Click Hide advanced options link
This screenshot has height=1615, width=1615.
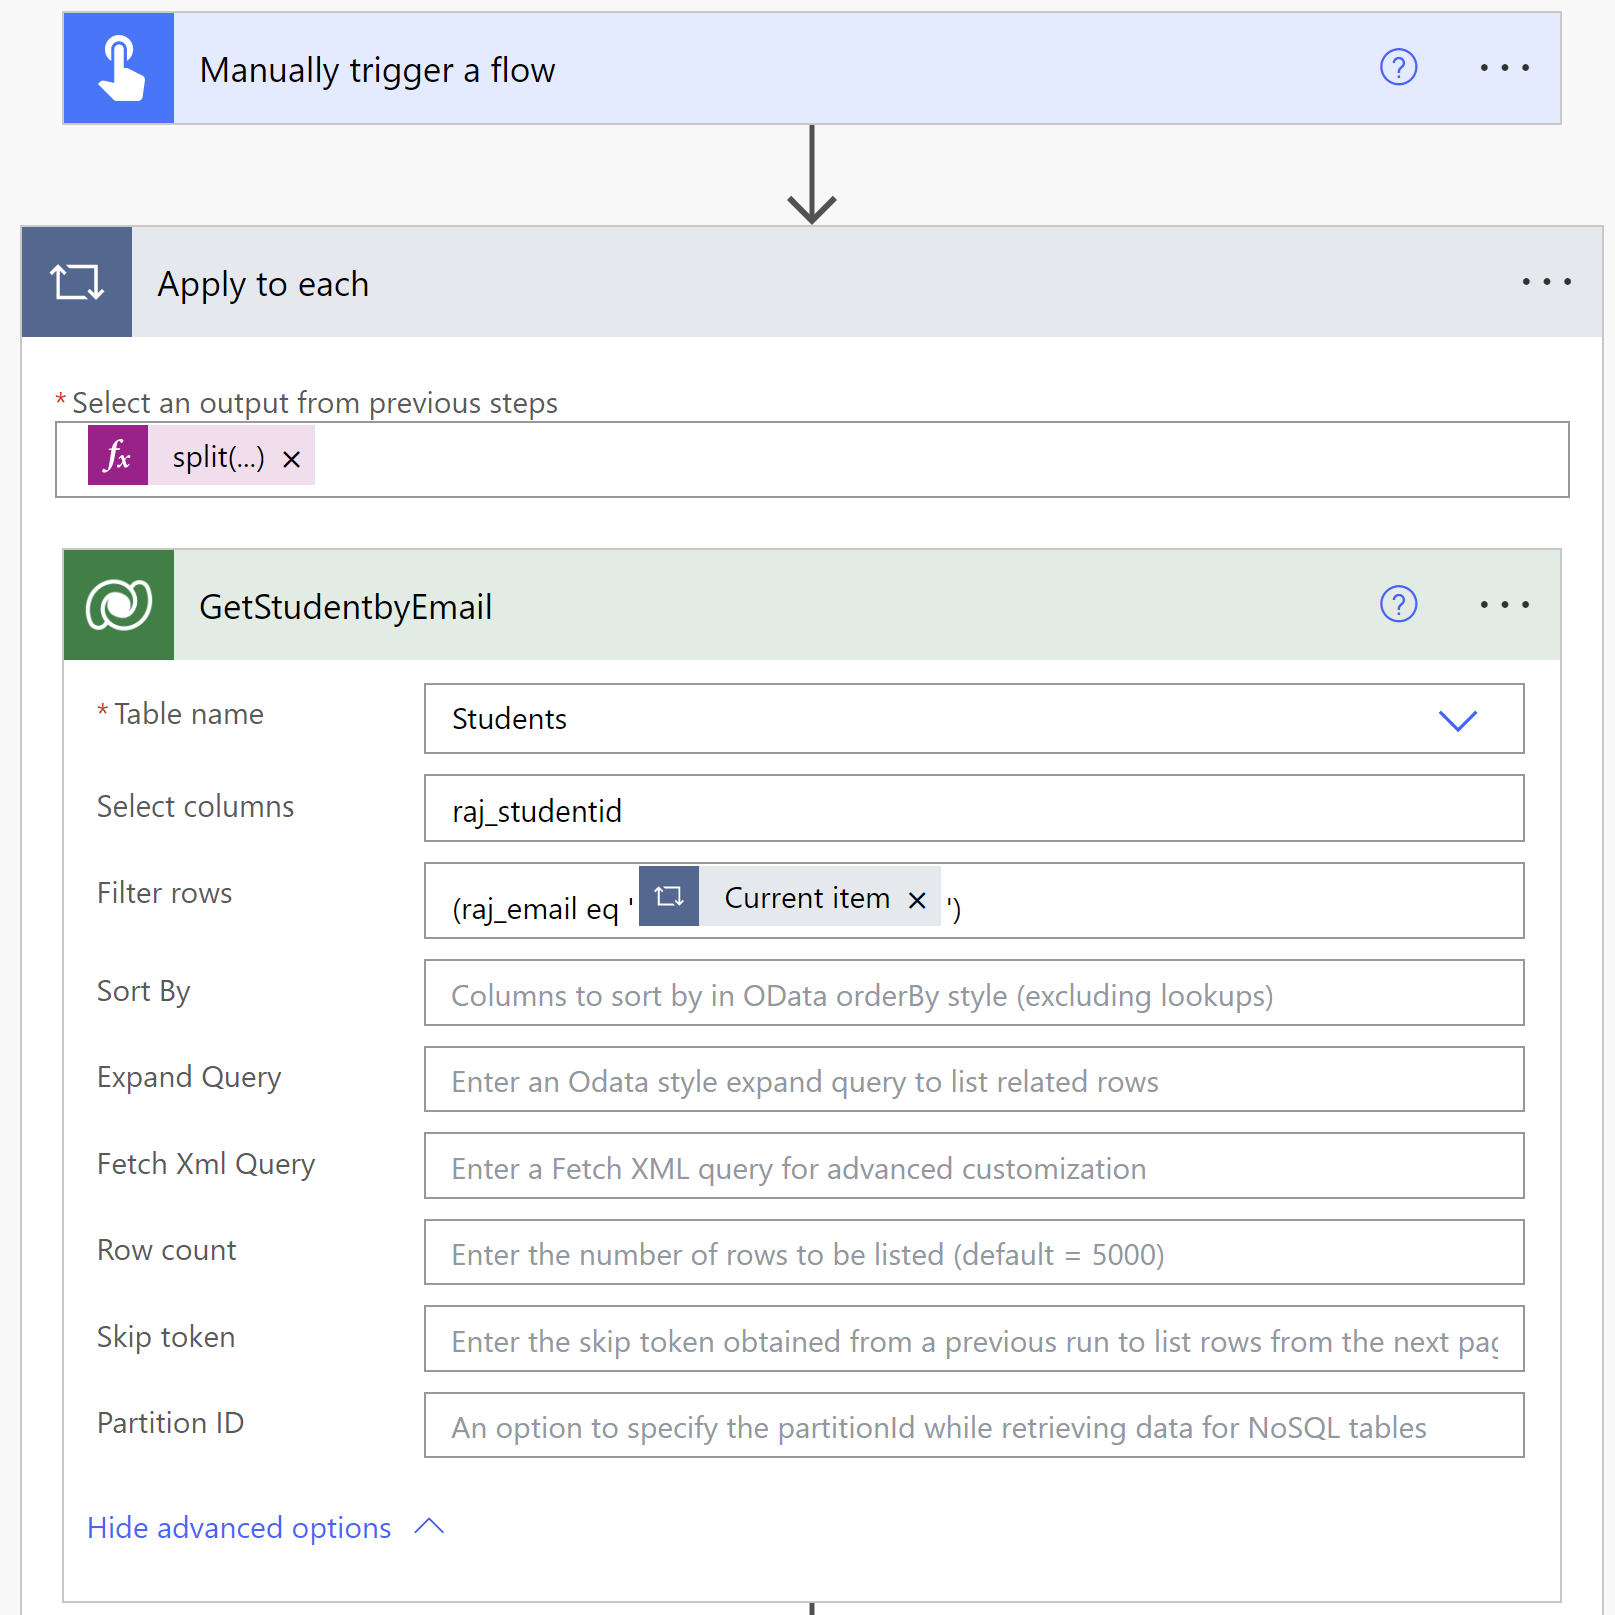(239, 1528)
